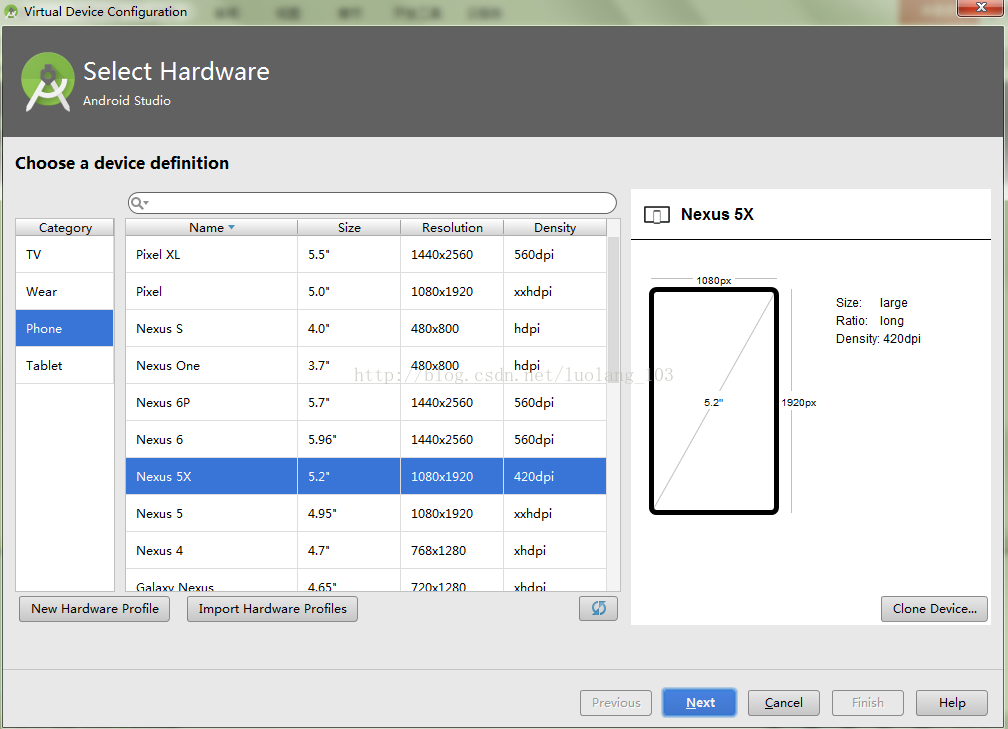Screen dimensions: 1008x729
Task: Select the Pixel XL device row
Action: (366, 255)
